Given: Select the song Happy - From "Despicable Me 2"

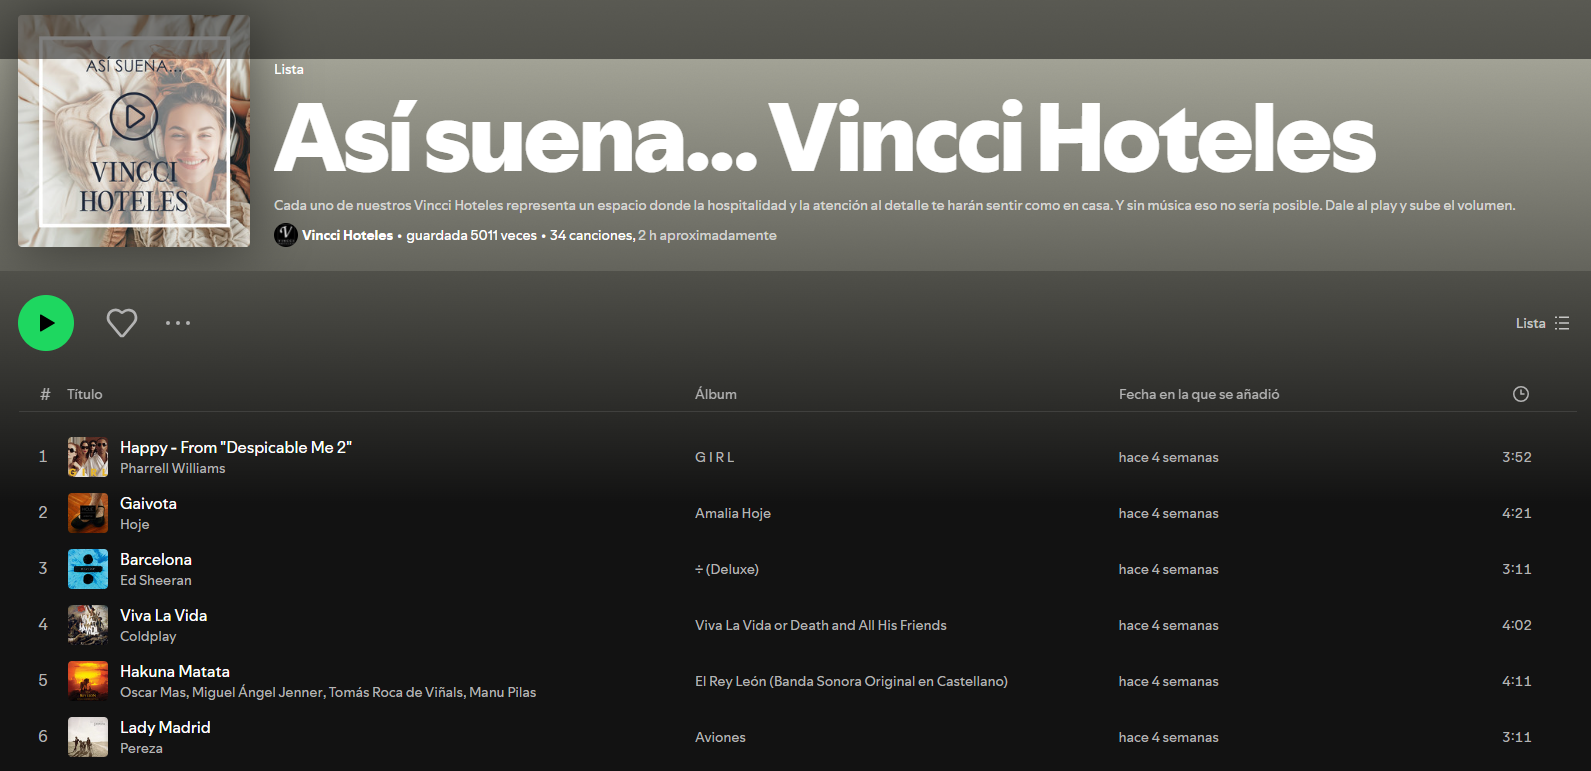Looking at the screenshot, I should click(x=236, y=447).
